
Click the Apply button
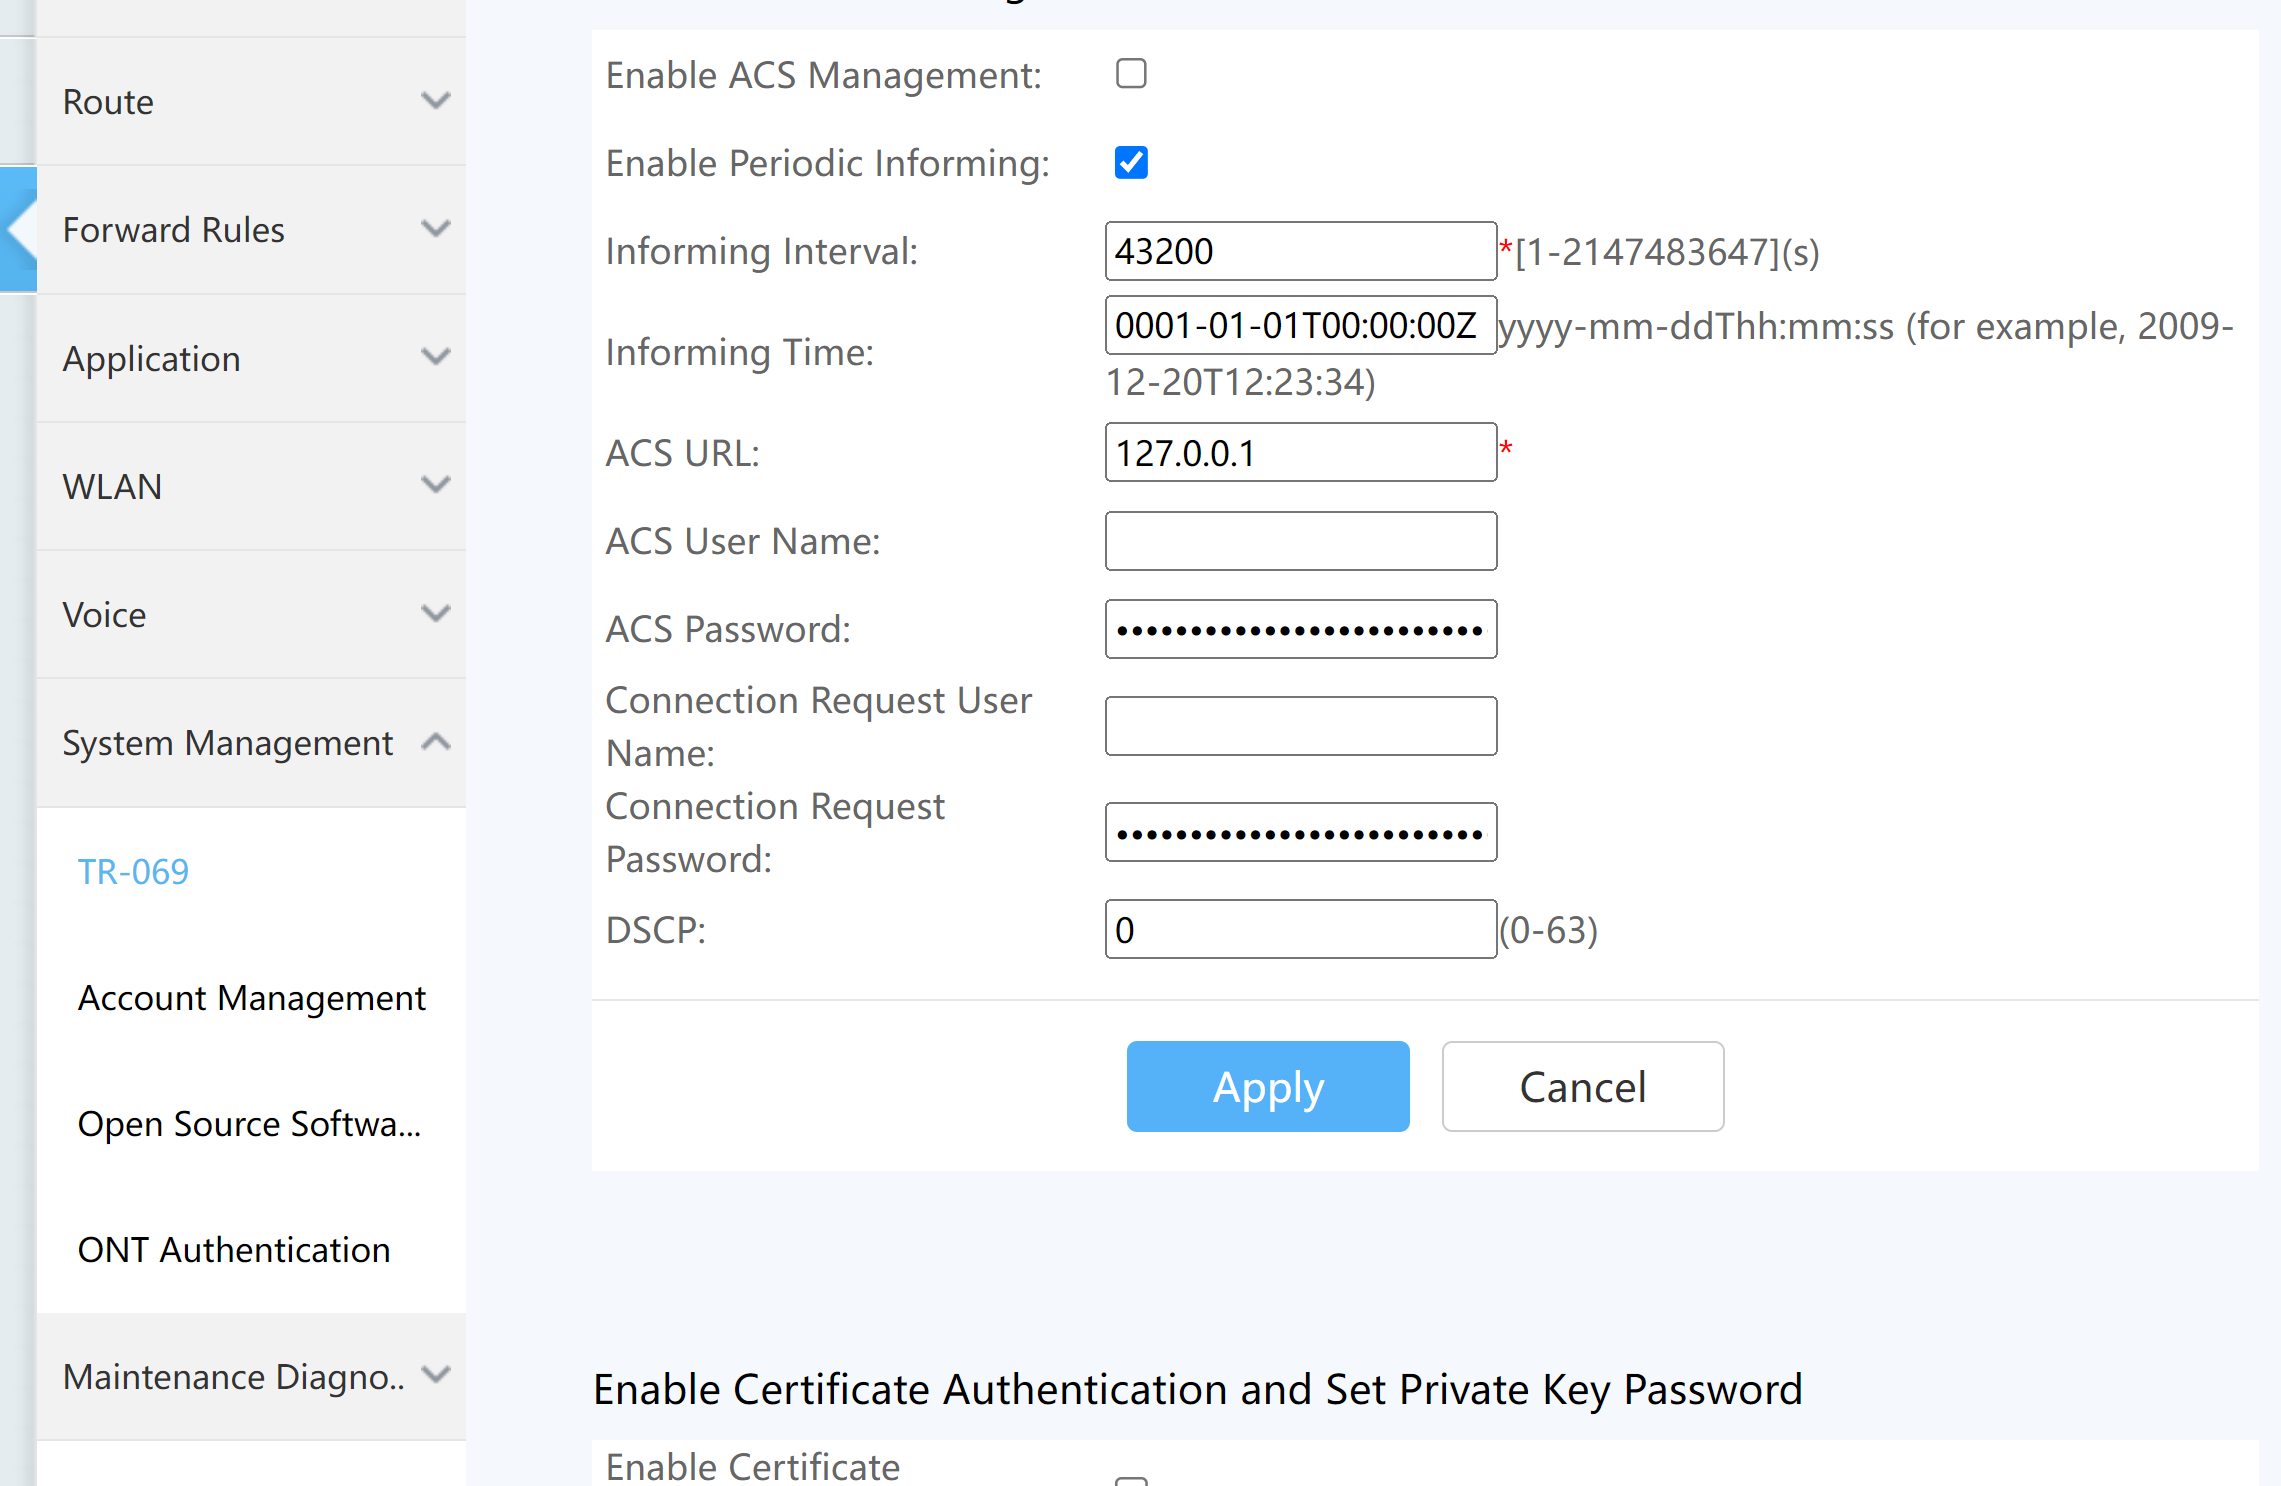[1267, 1087]
